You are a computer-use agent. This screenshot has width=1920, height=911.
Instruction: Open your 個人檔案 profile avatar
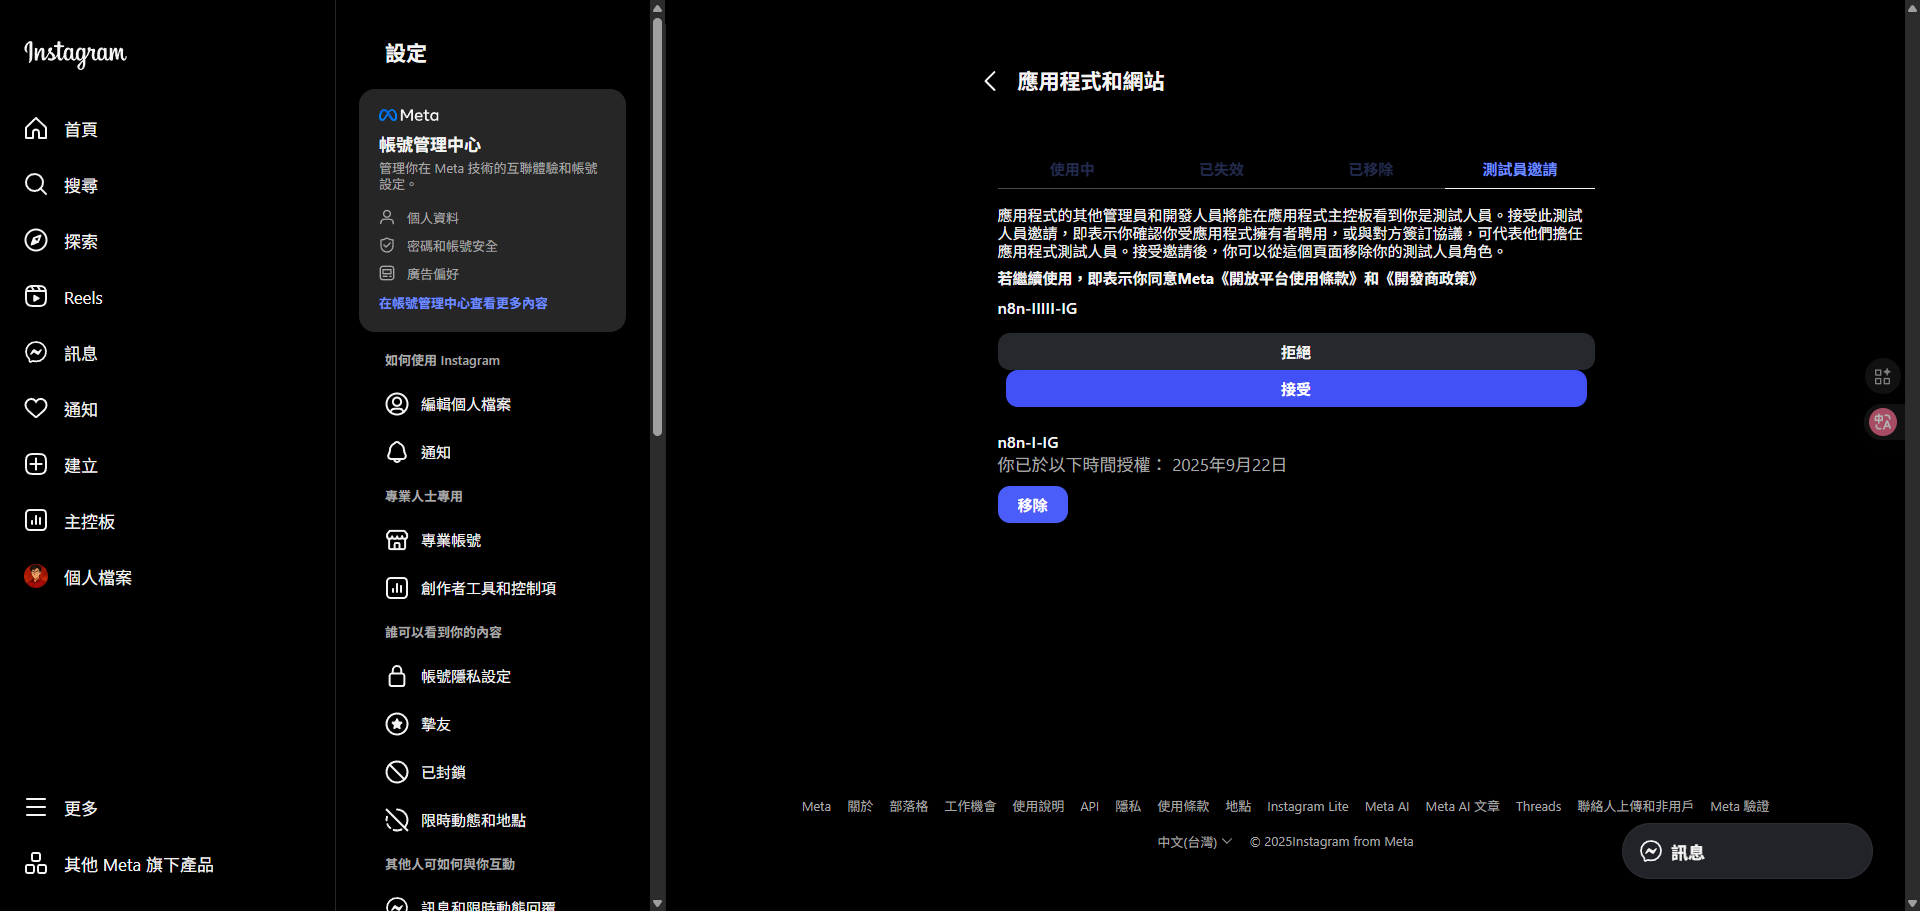[36, 576]
